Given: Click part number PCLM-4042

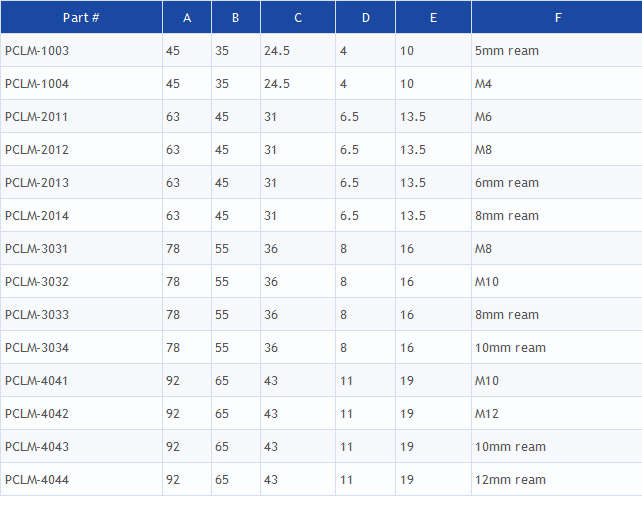Looking at the screenshot, I should pos(37,414).
